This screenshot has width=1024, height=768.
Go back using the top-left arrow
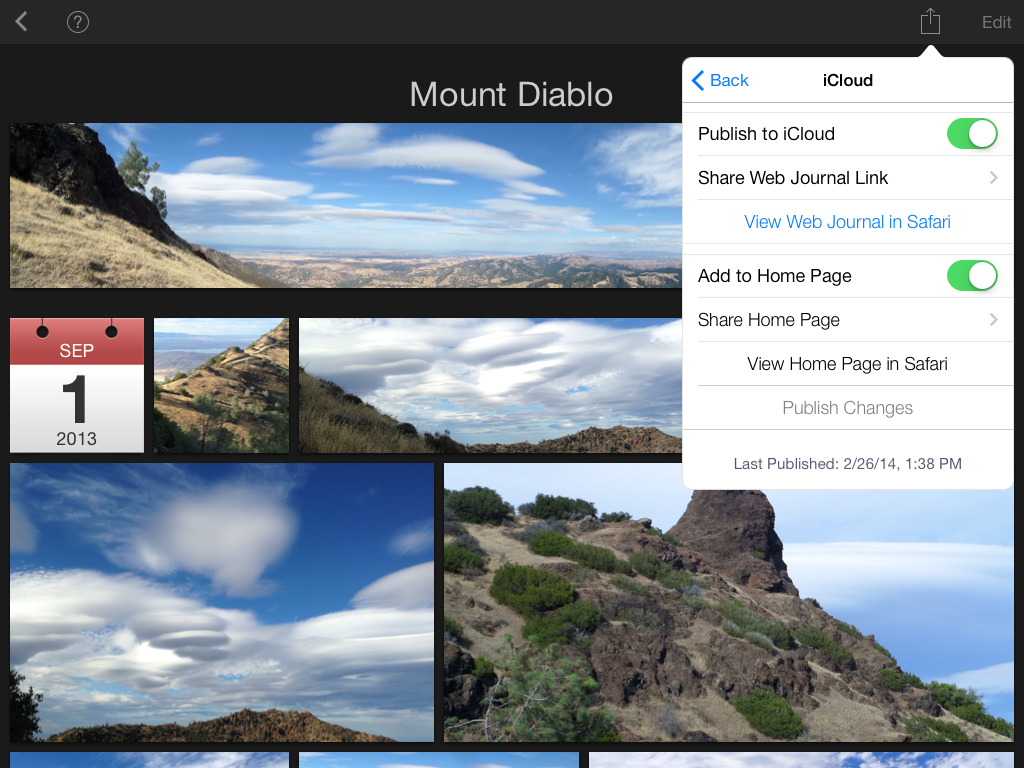coord(22,22)
